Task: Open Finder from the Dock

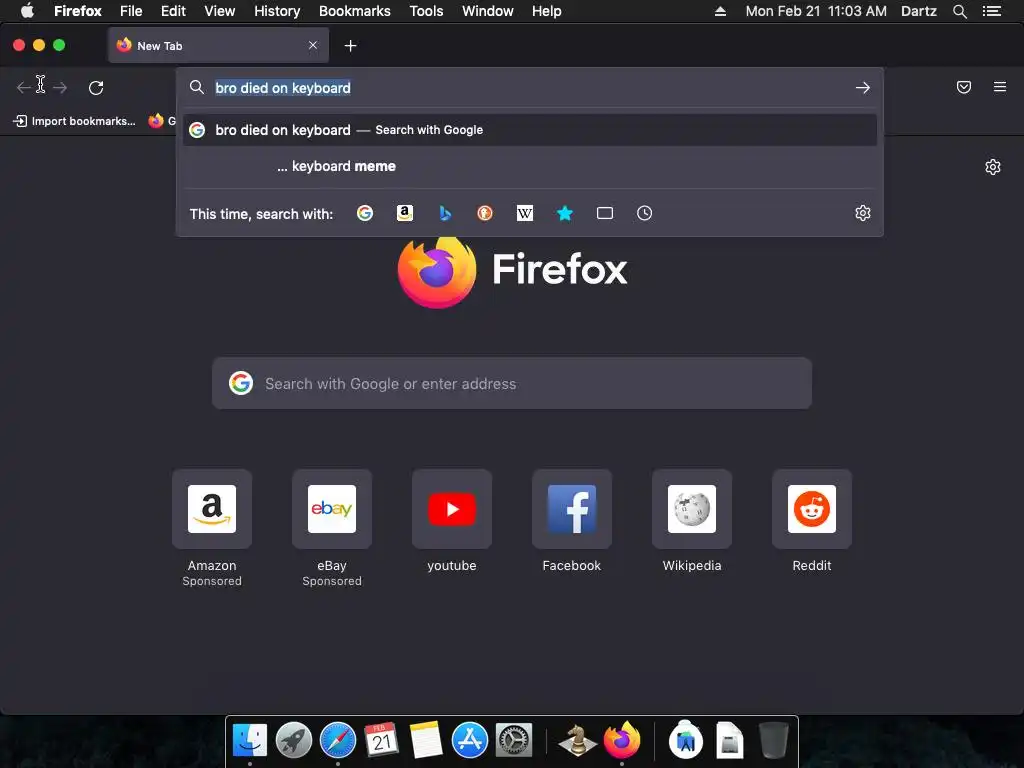Action: pos(250,741)
